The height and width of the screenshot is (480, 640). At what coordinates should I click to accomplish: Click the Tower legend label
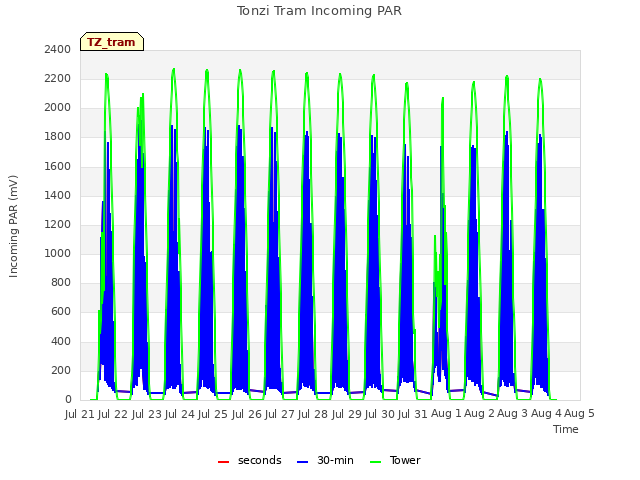pos(405,460)
